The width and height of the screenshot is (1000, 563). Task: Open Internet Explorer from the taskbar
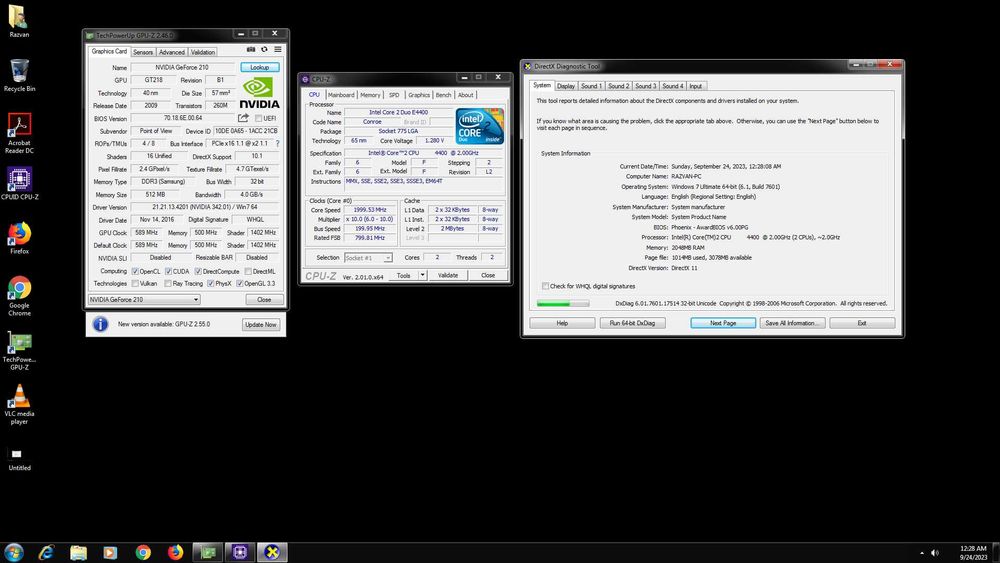[x=46, y=552]
